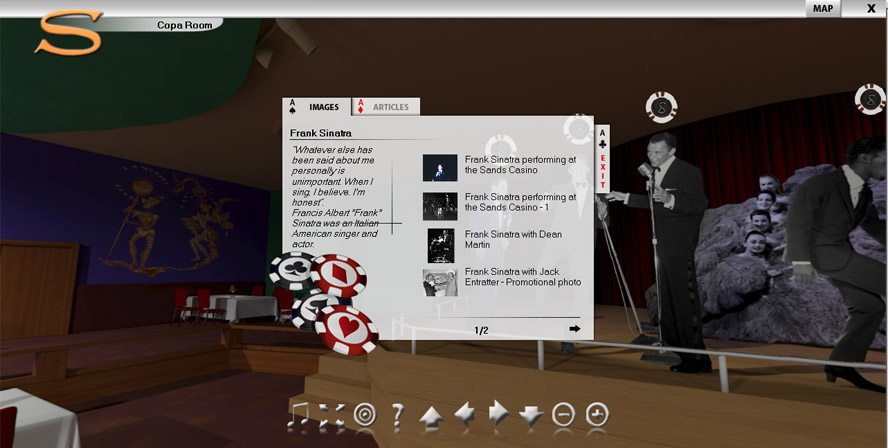Move forward with the up arrow

[431, 416]
